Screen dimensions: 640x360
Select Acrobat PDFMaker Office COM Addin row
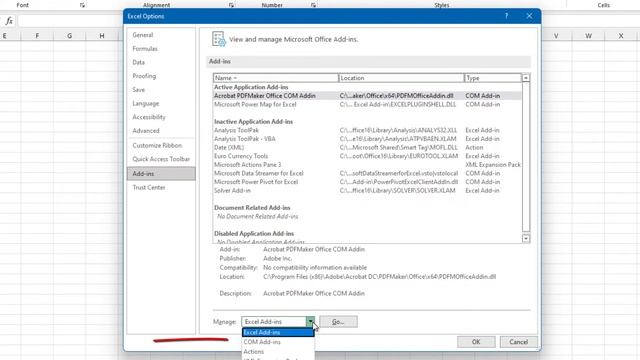pos(367,96)
